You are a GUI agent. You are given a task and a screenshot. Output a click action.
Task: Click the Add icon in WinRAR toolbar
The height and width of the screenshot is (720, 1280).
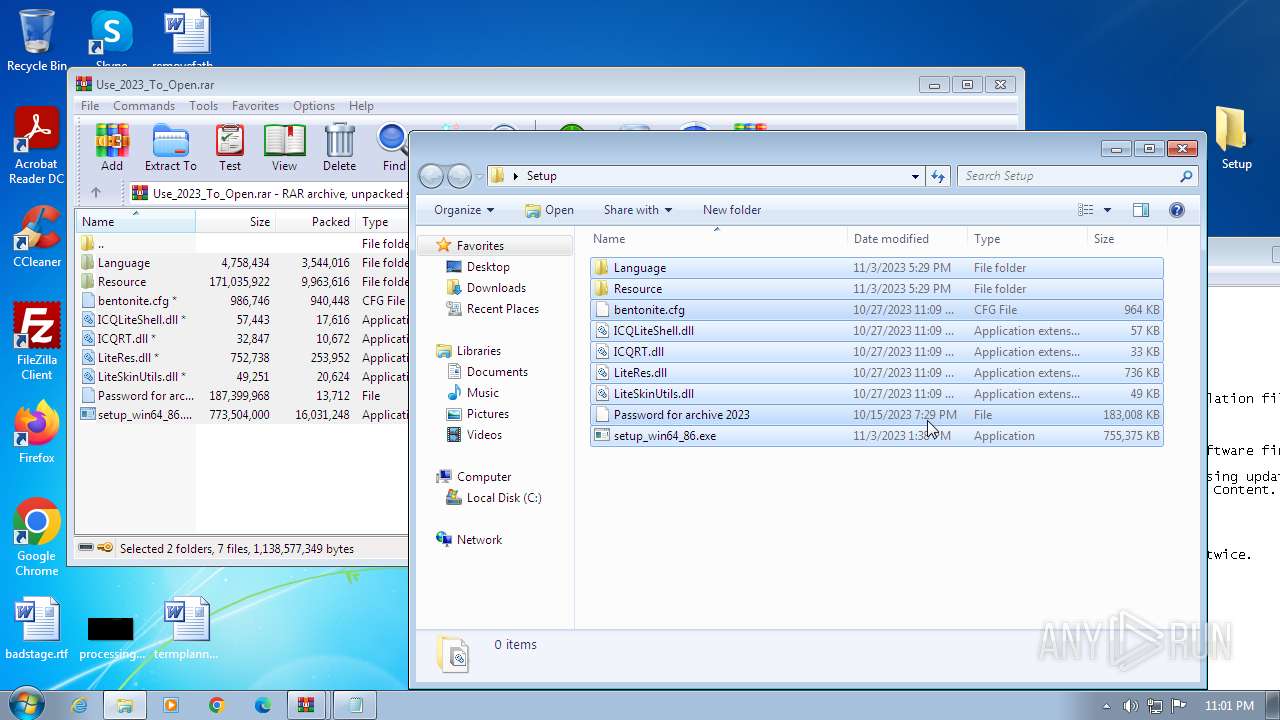coord(112,147)
